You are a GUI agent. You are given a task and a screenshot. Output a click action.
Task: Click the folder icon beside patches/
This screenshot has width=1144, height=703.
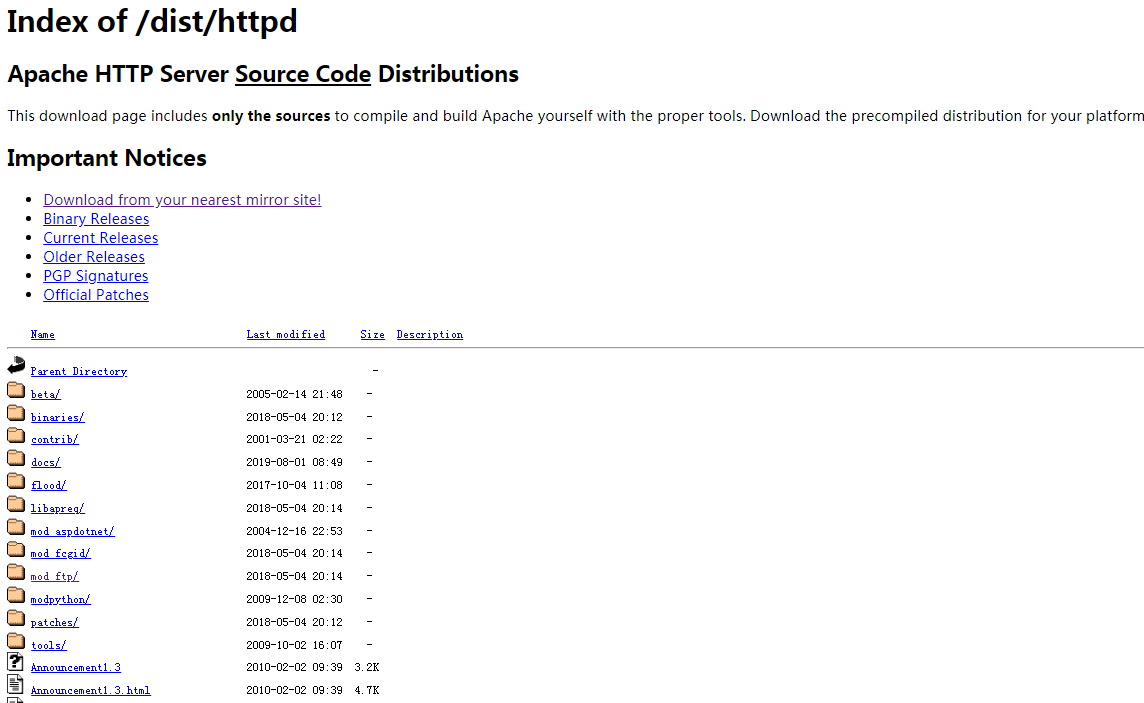point(16,618)
